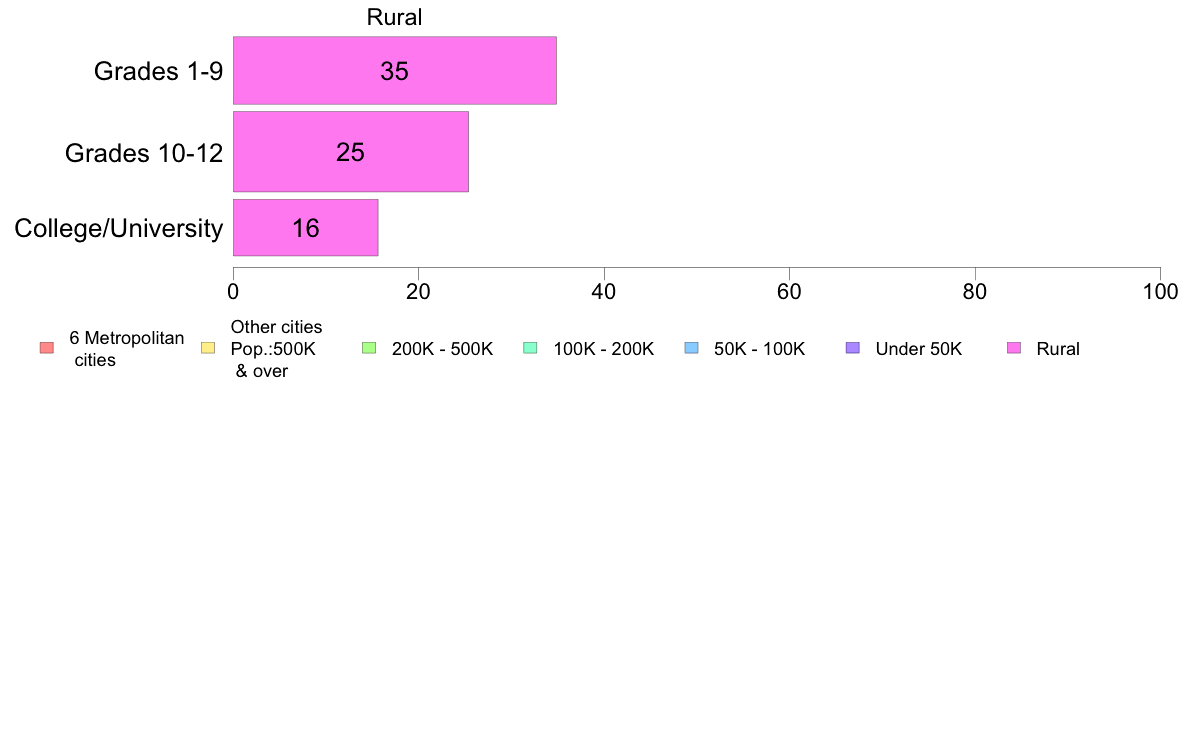
Task: Select the 100K - 200K legend text
Action: coord(603,349)
